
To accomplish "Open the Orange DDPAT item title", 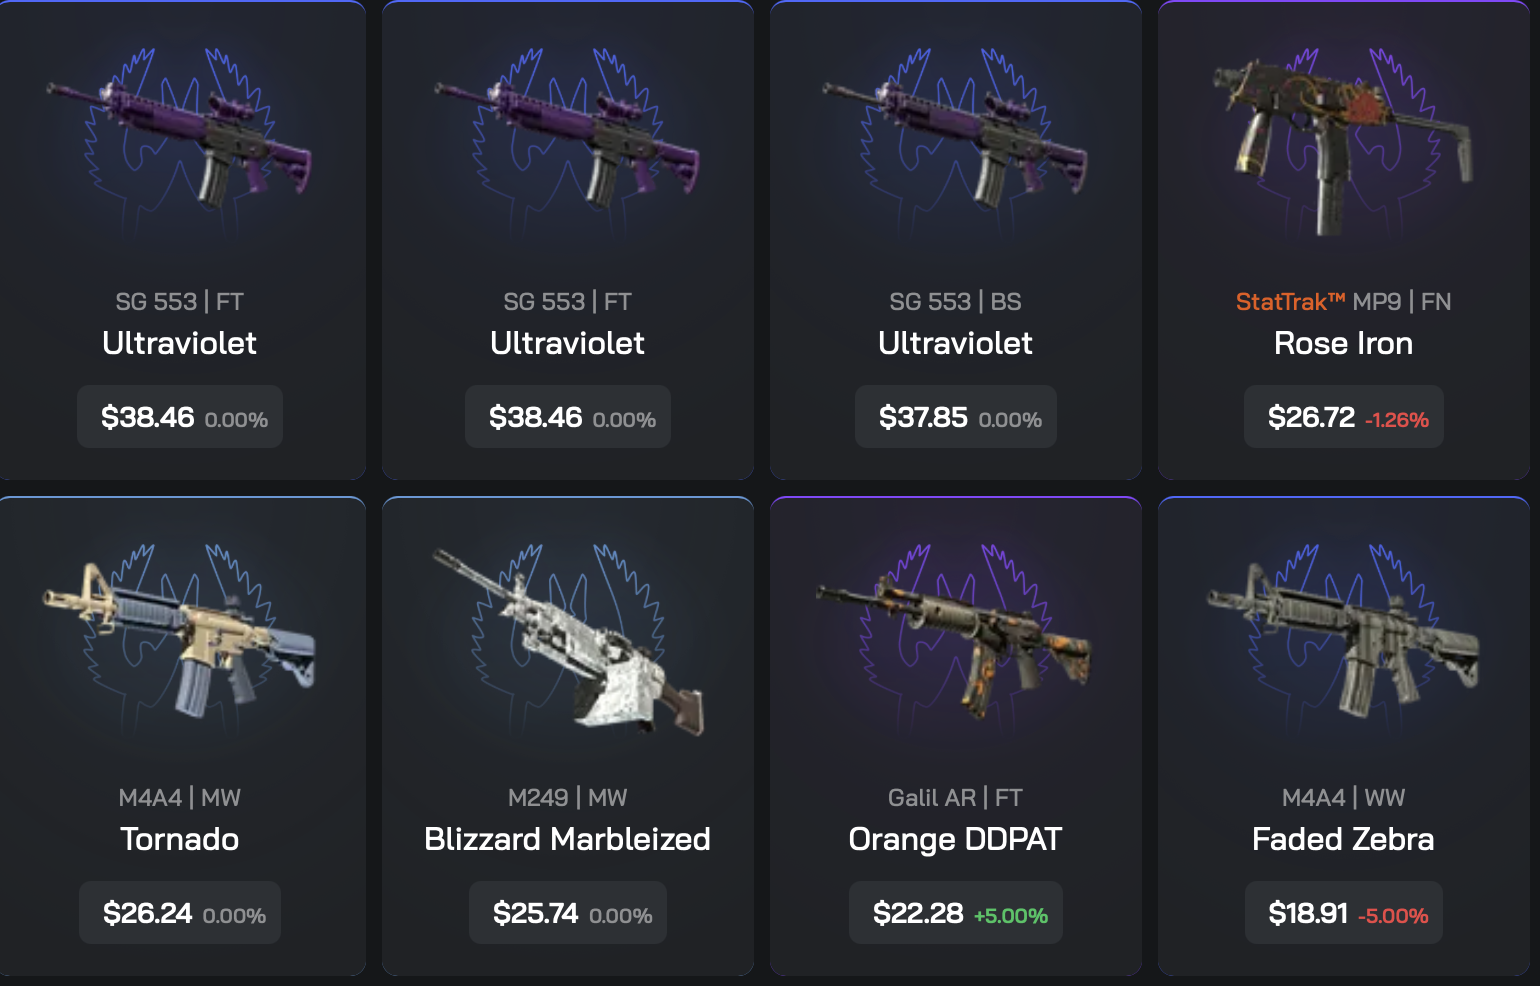I will tap(955, 839).
